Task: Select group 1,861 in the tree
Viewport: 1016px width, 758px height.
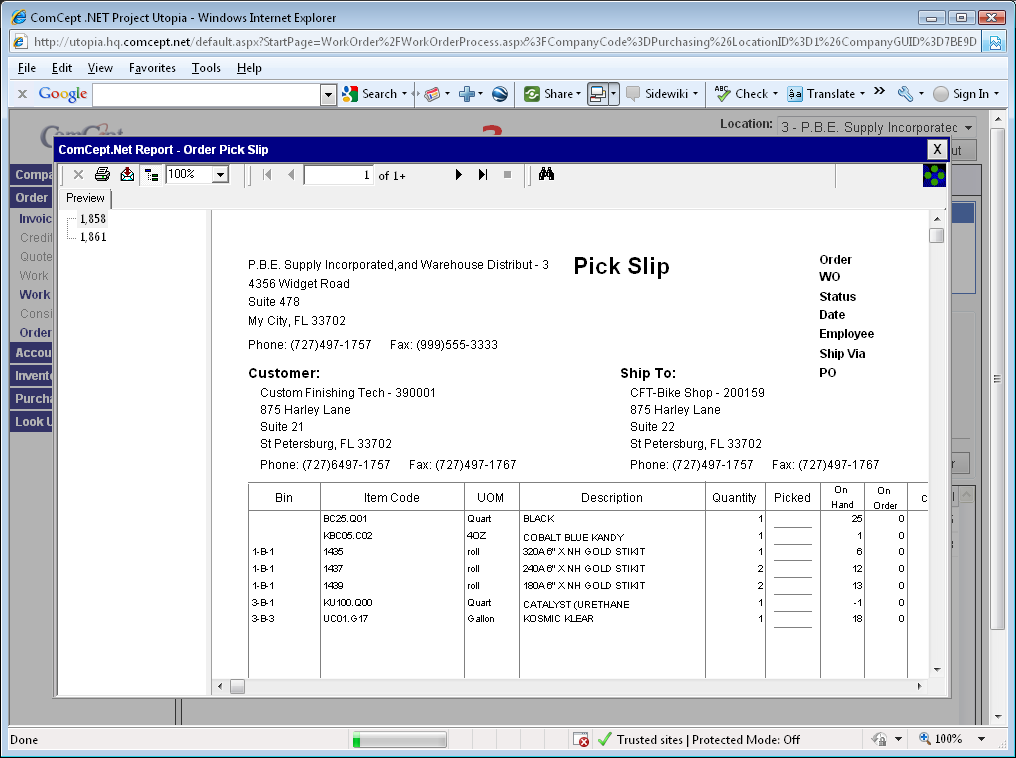Action: pyautogui.click(x=93, y=237)
